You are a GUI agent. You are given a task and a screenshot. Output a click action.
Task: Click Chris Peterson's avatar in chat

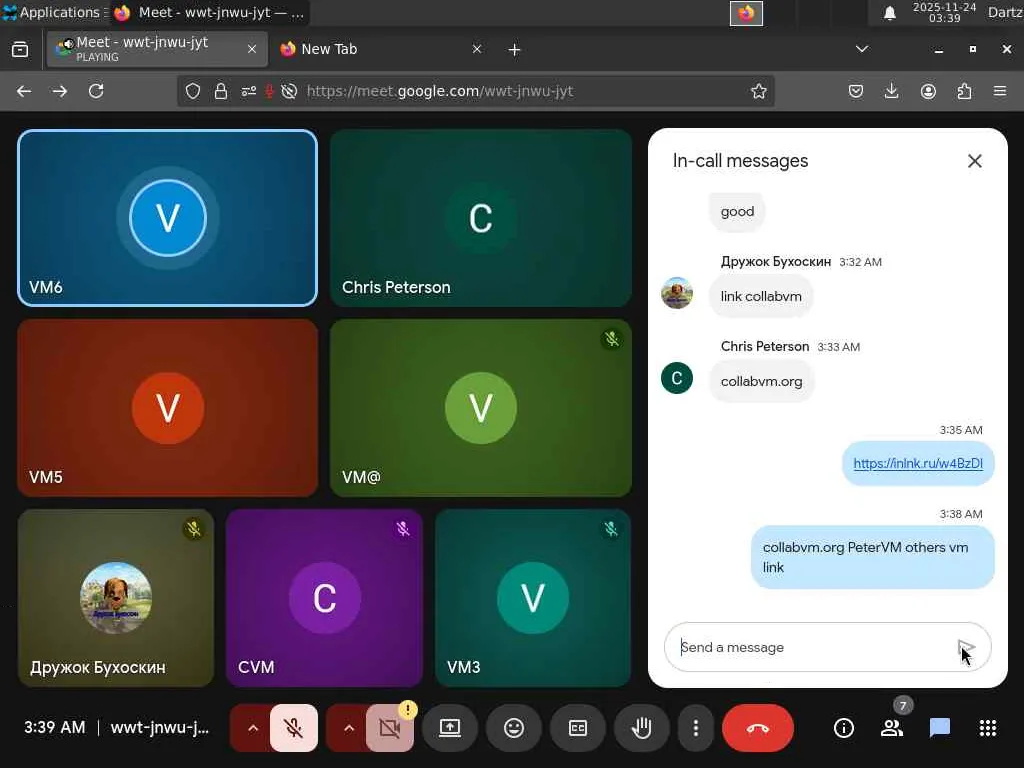pyautogui.click(x=677, y=378)
